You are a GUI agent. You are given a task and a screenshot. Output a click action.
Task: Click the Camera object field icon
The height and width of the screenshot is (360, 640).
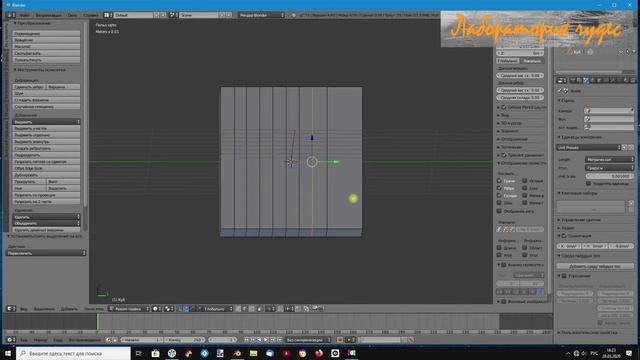pyautogui.click(x=587, y=111)
